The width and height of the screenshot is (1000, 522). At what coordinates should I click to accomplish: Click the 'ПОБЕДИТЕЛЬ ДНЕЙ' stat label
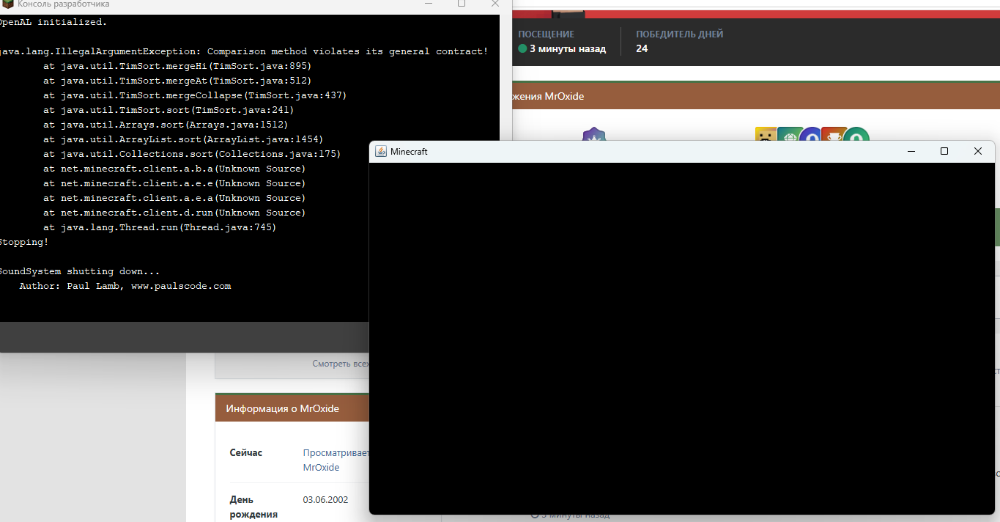(x=679, y=34)
